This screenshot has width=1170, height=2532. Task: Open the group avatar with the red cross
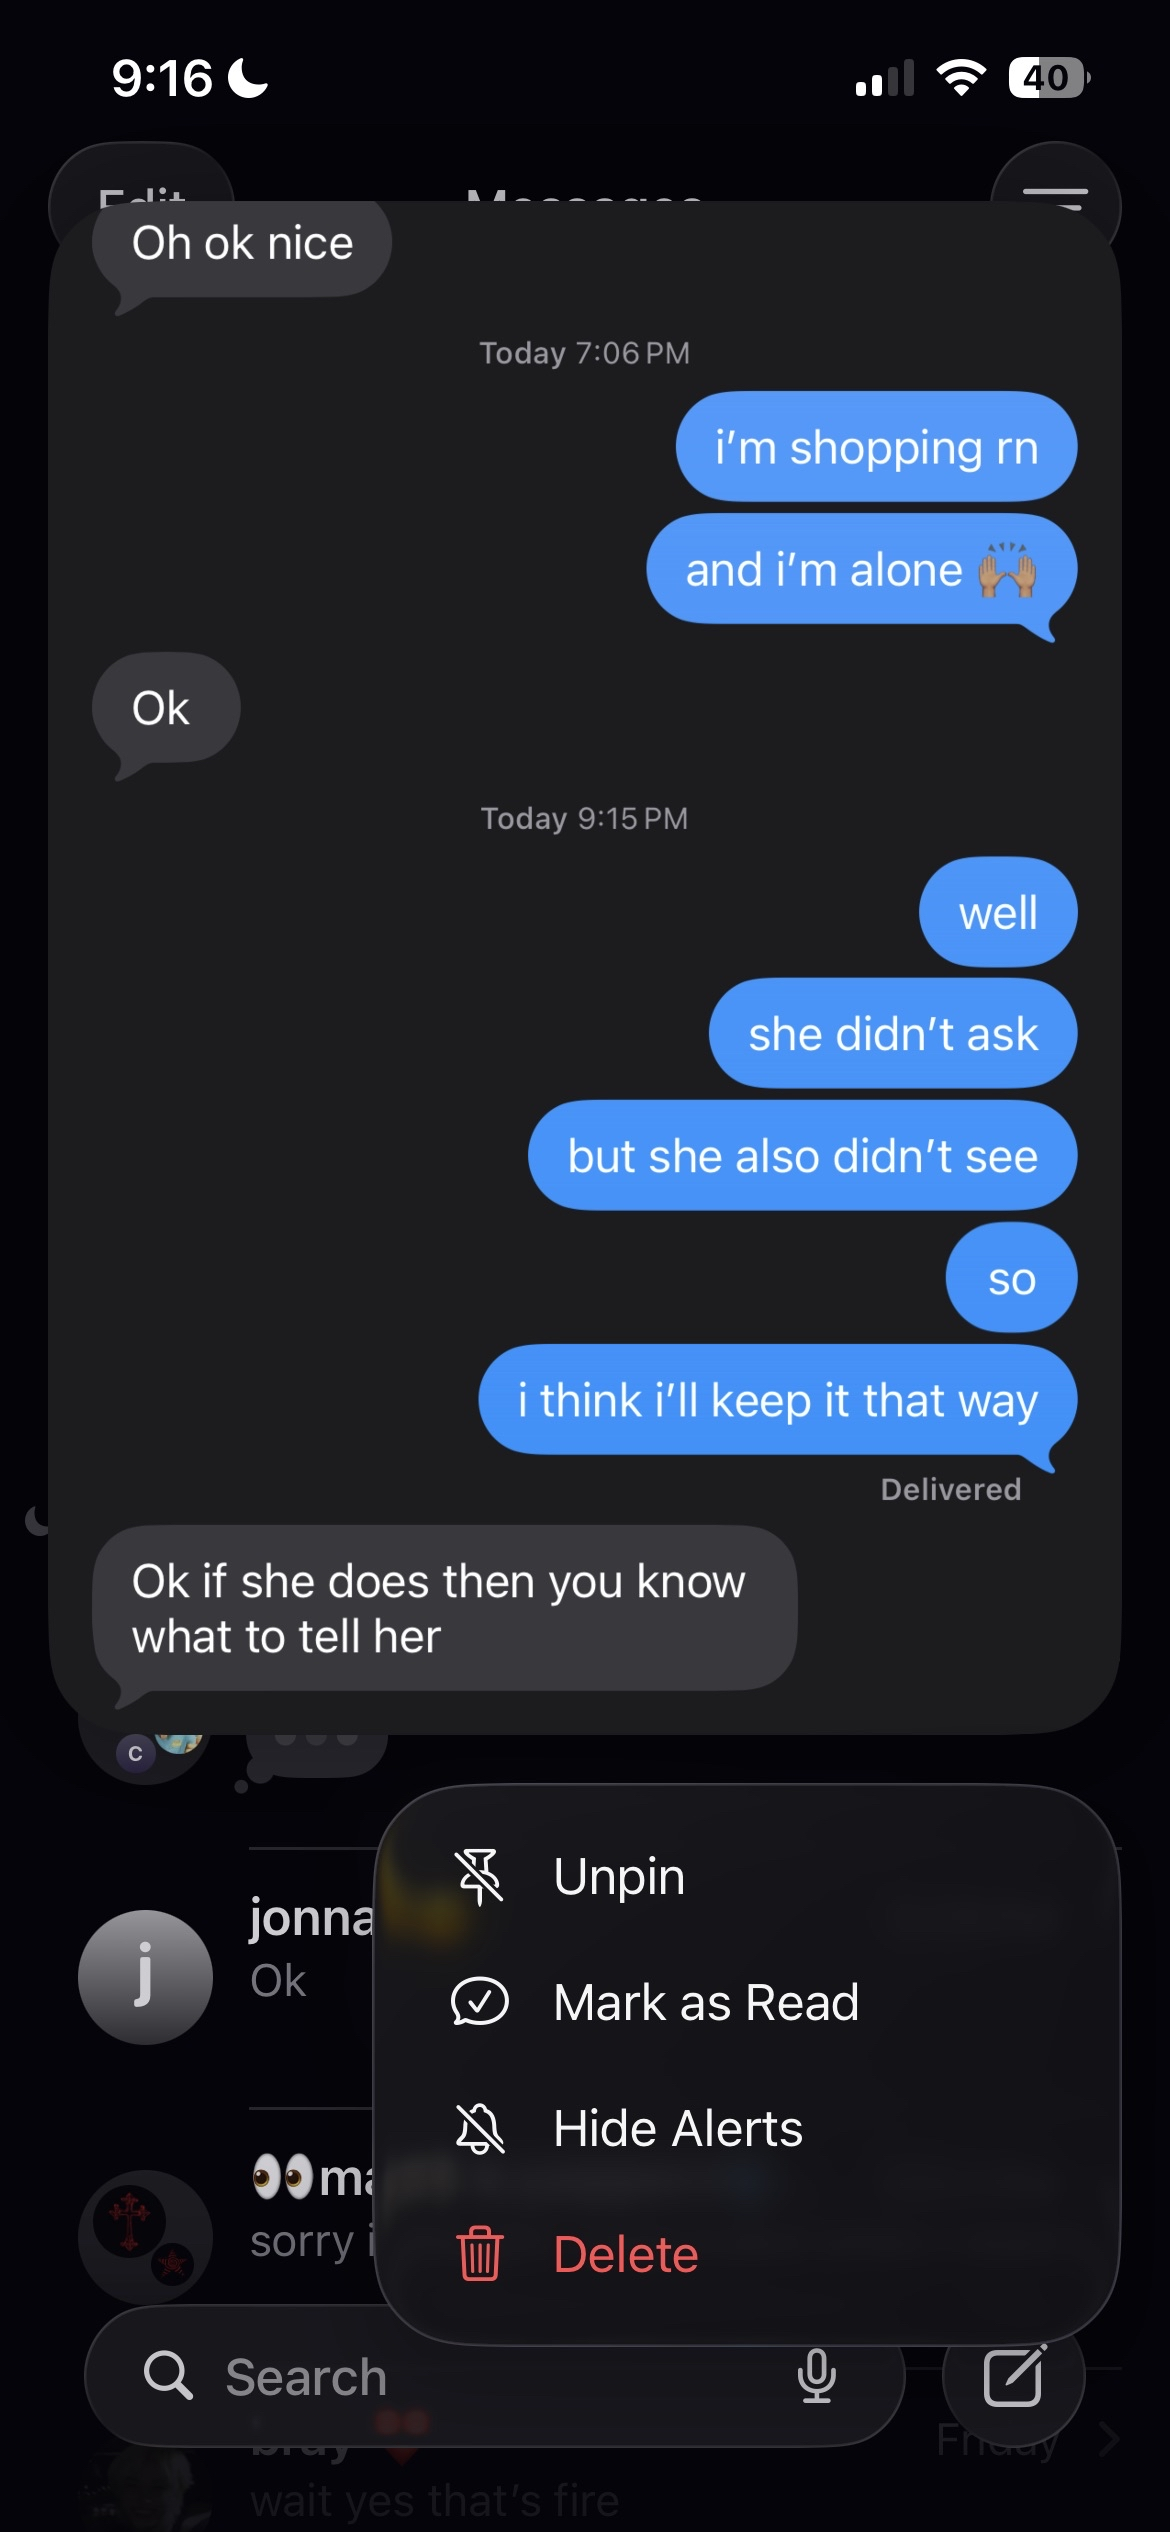pos(146,2236)
